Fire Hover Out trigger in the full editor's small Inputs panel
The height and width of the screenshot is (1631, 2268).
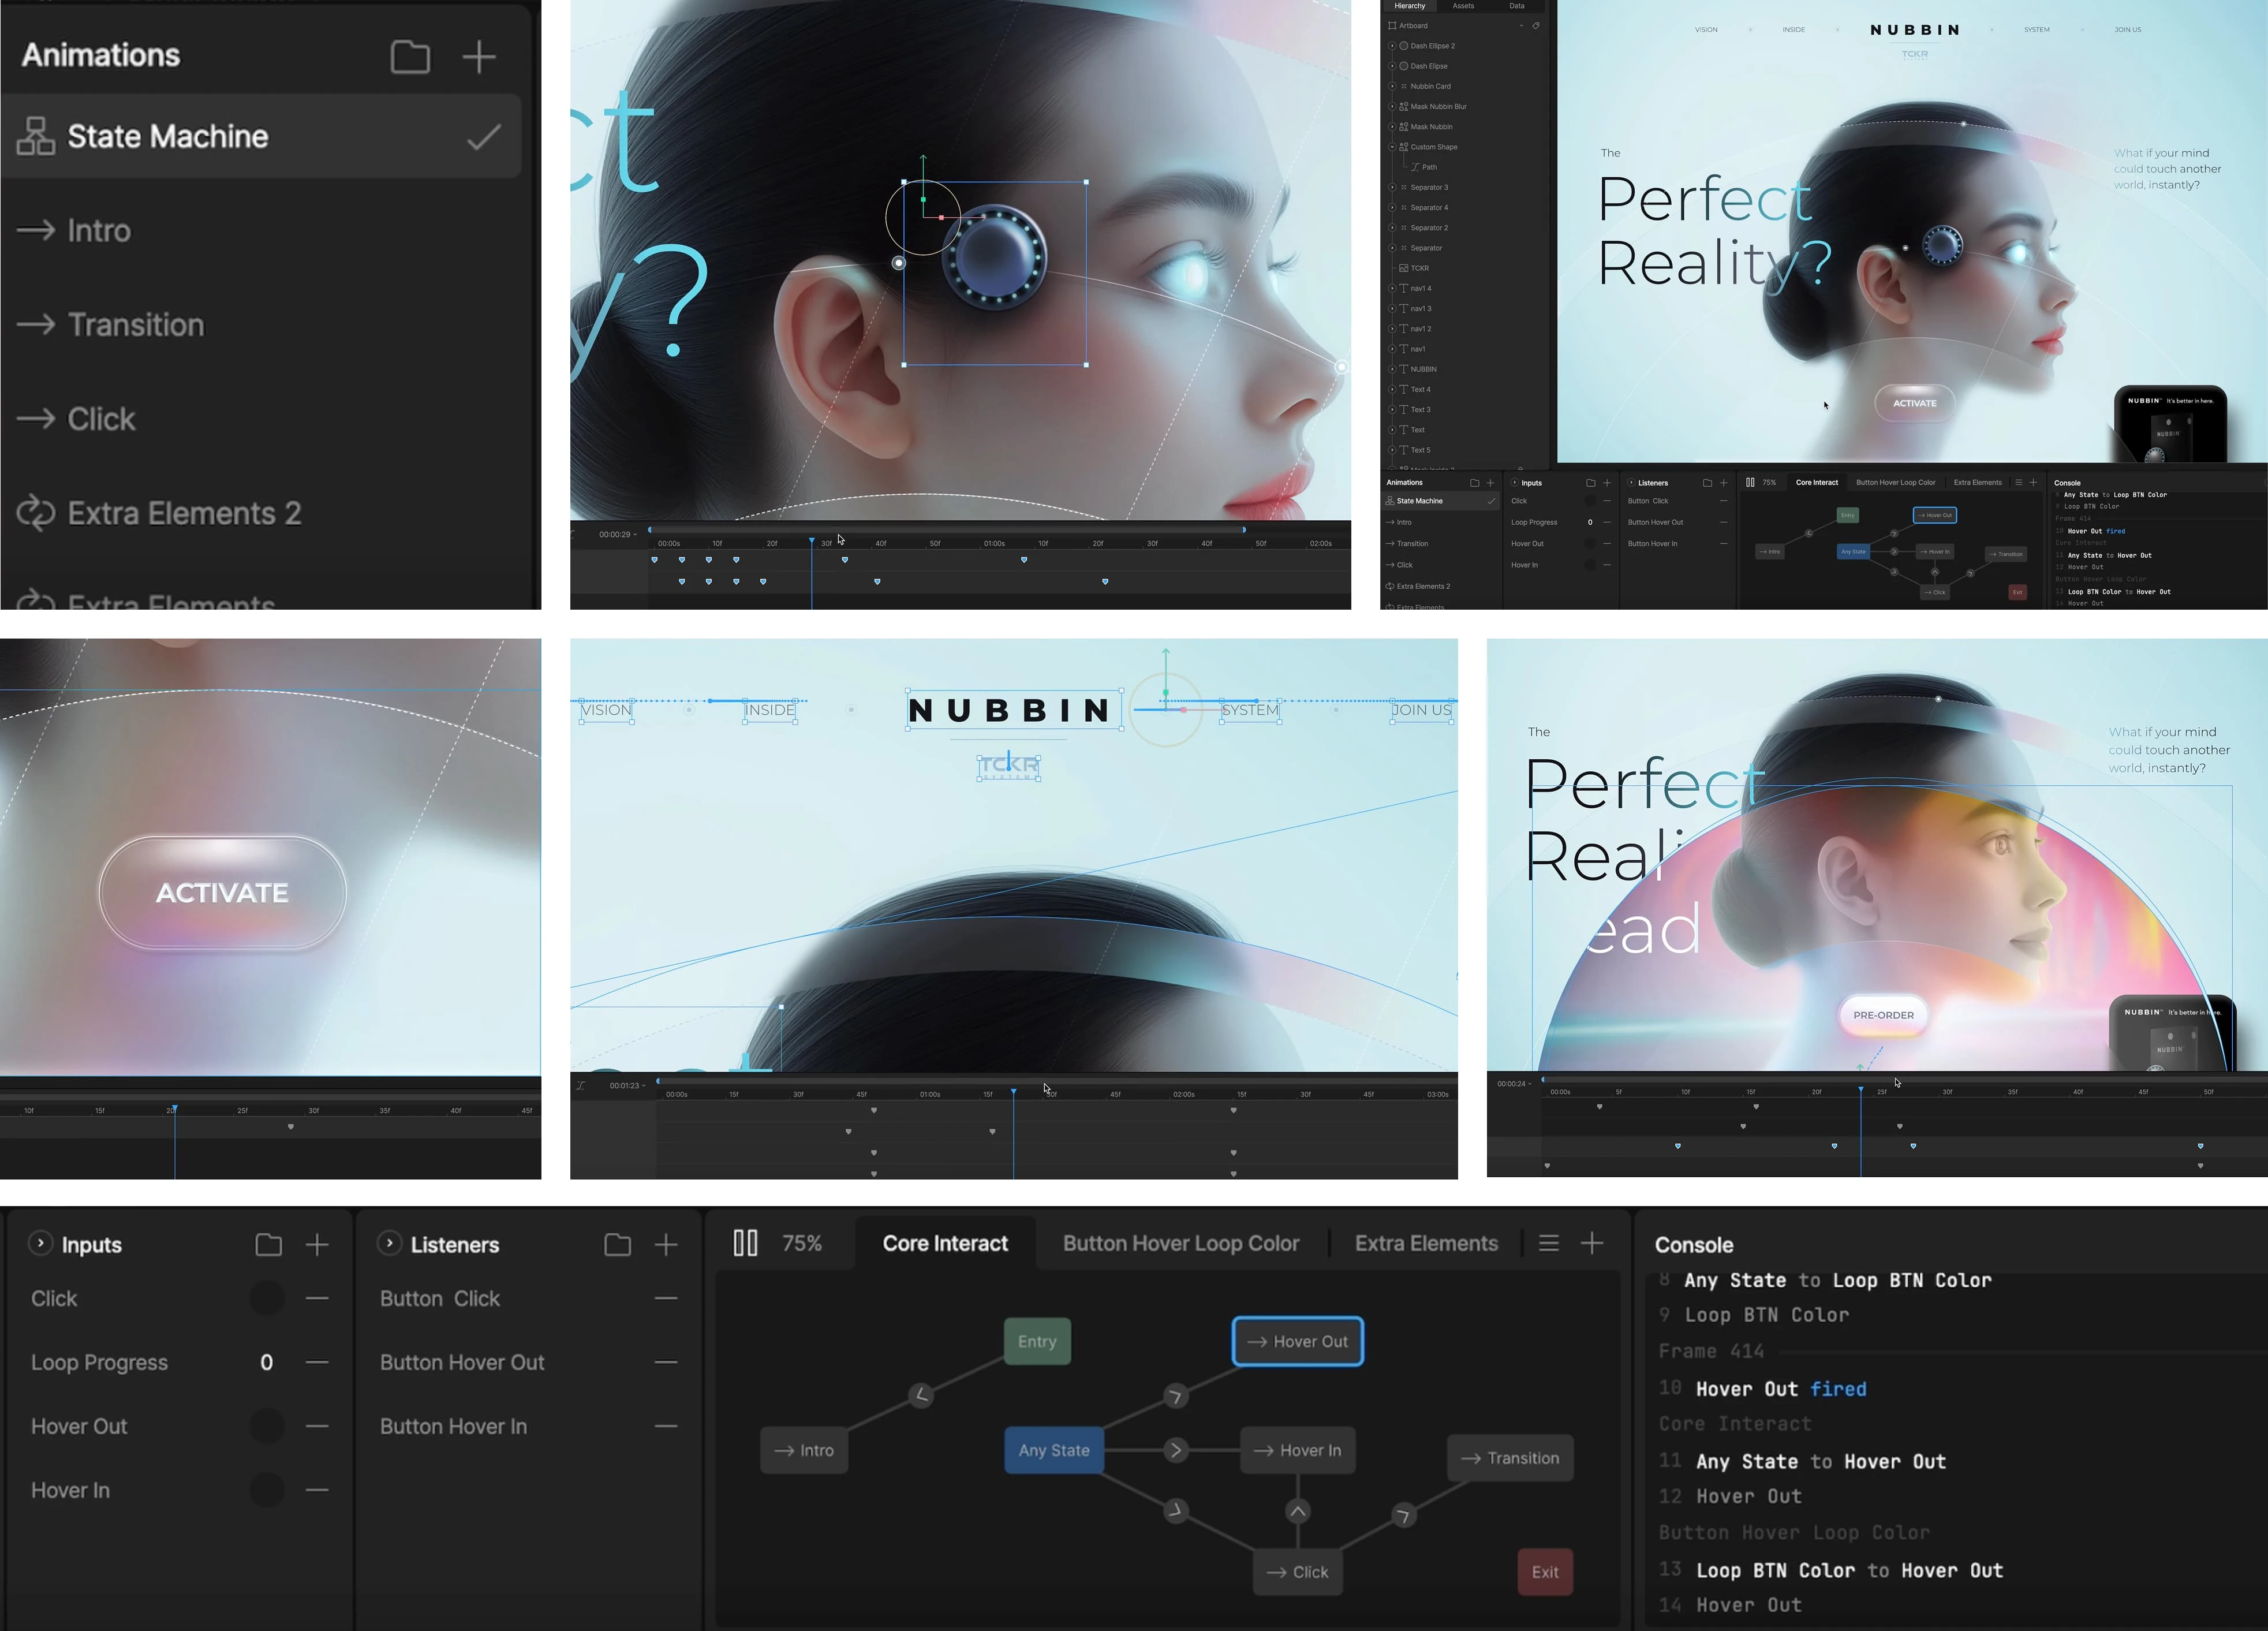click(x=1590, y=544)
